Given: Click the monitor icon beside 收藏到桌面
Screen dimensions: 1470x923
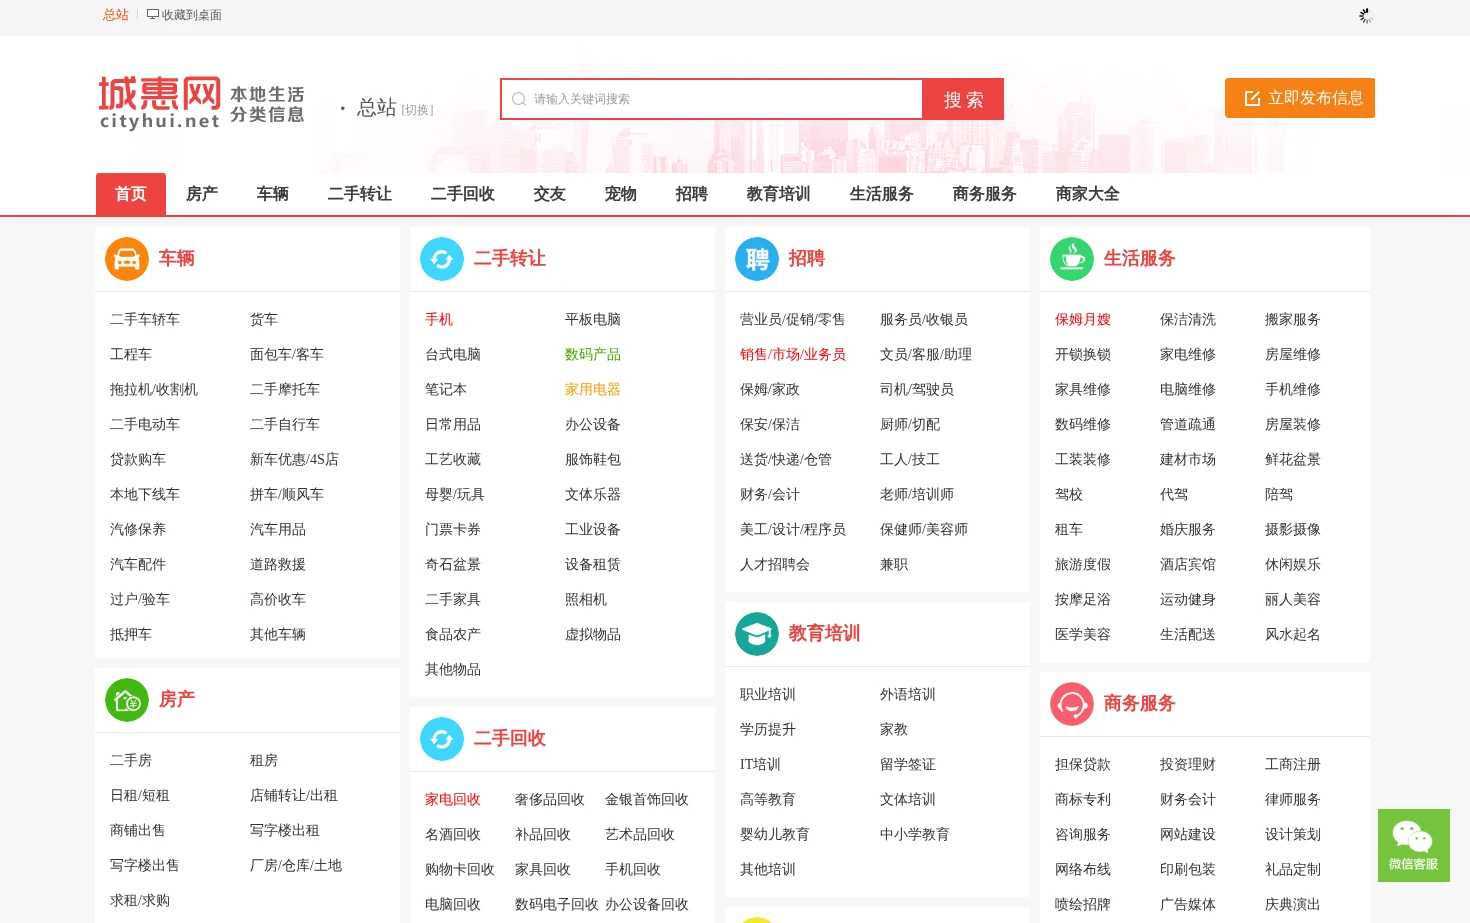Looking at the screenshot, I should point(153,15).
